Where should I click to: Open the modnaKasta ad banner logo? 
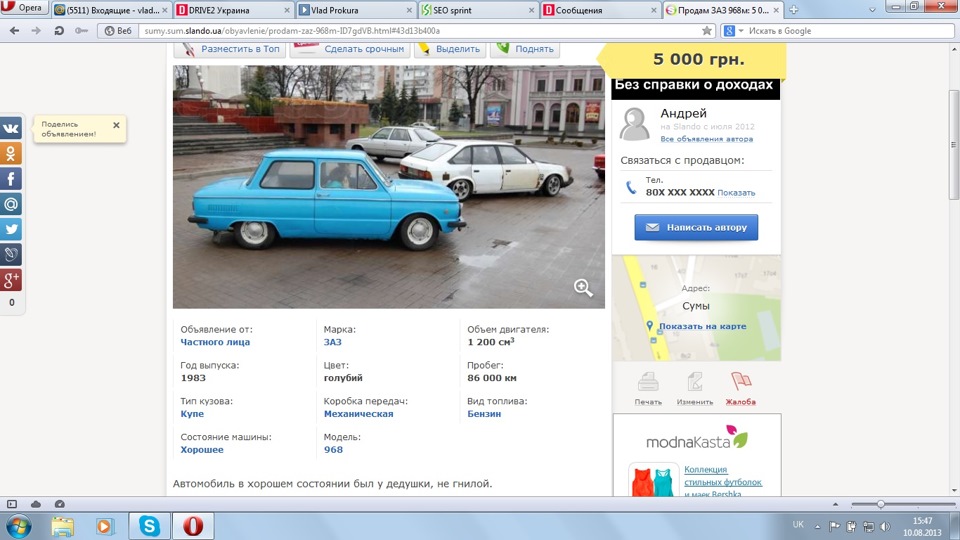(697, 437)
